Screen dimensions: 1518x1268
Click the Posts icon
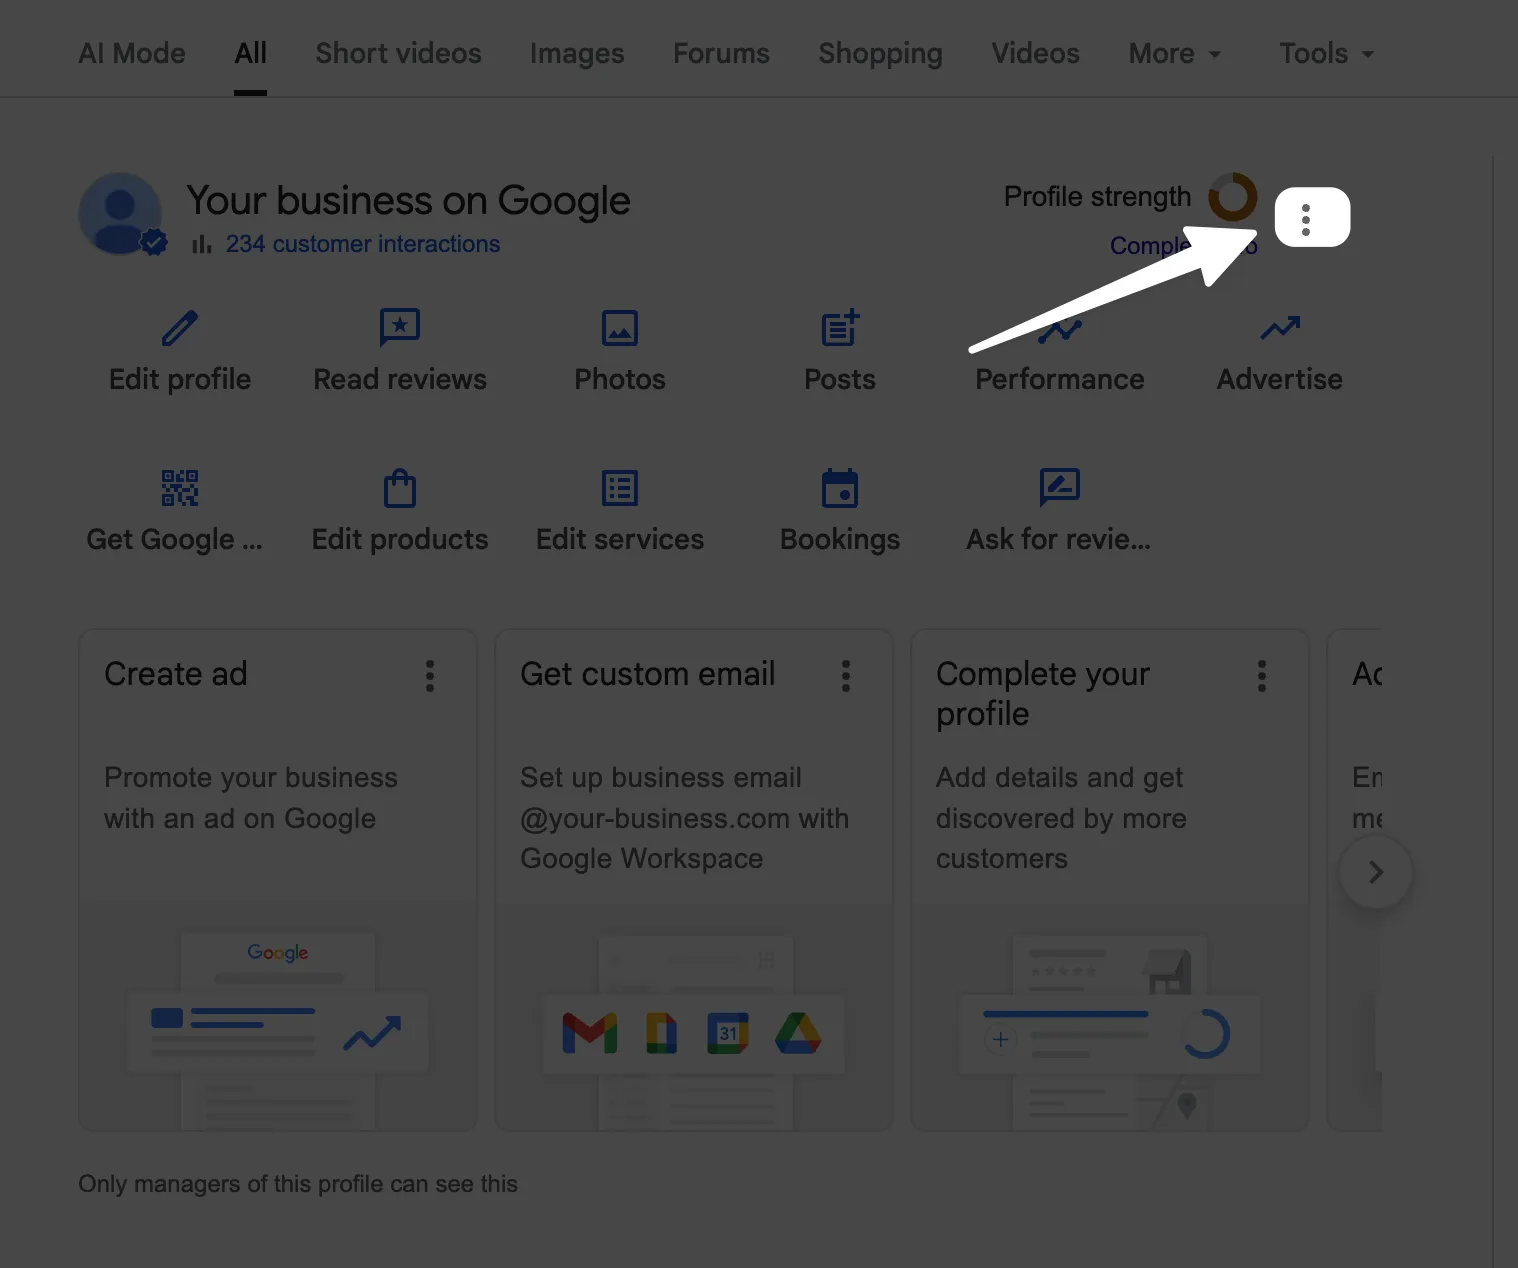click(840, 328)
